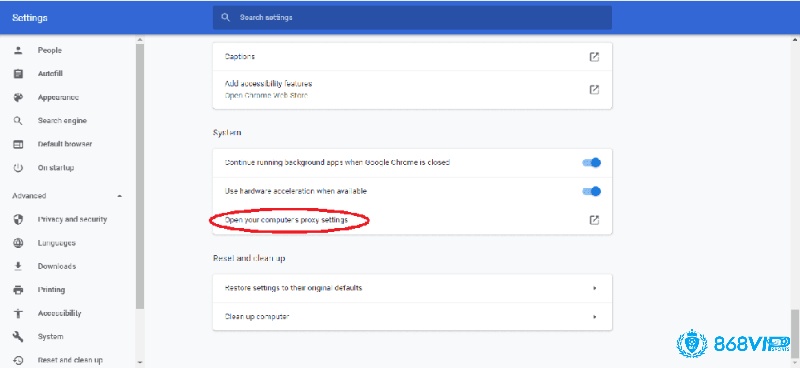Select Default browser in sidebar

pos(65,144)
